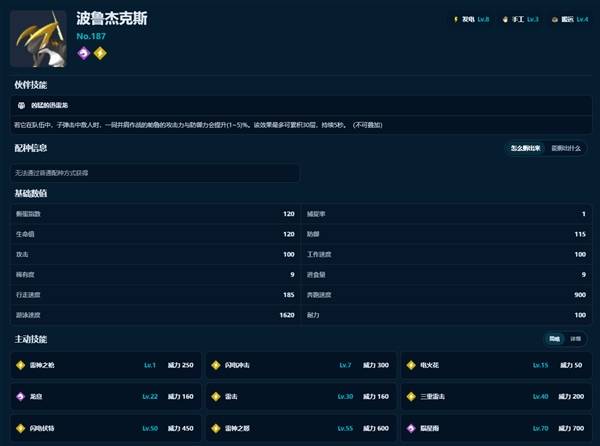Image resolution: width=600 pixels, height=446 pixels.
Task: Click the electric icon of 三重雷击 skill
Action: 411,397
